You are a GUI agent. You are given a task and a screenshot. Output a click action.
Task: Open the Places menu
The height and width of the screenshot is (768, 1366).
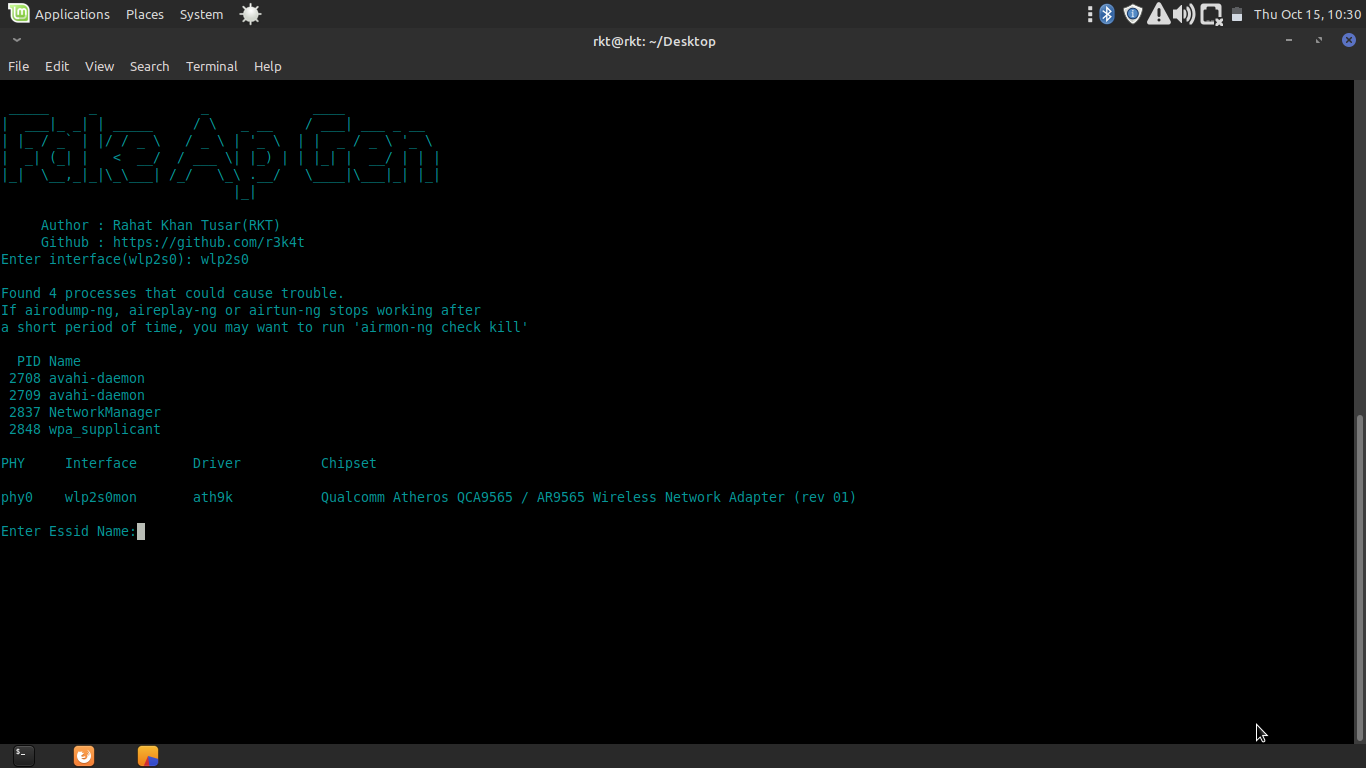[144, 14]
